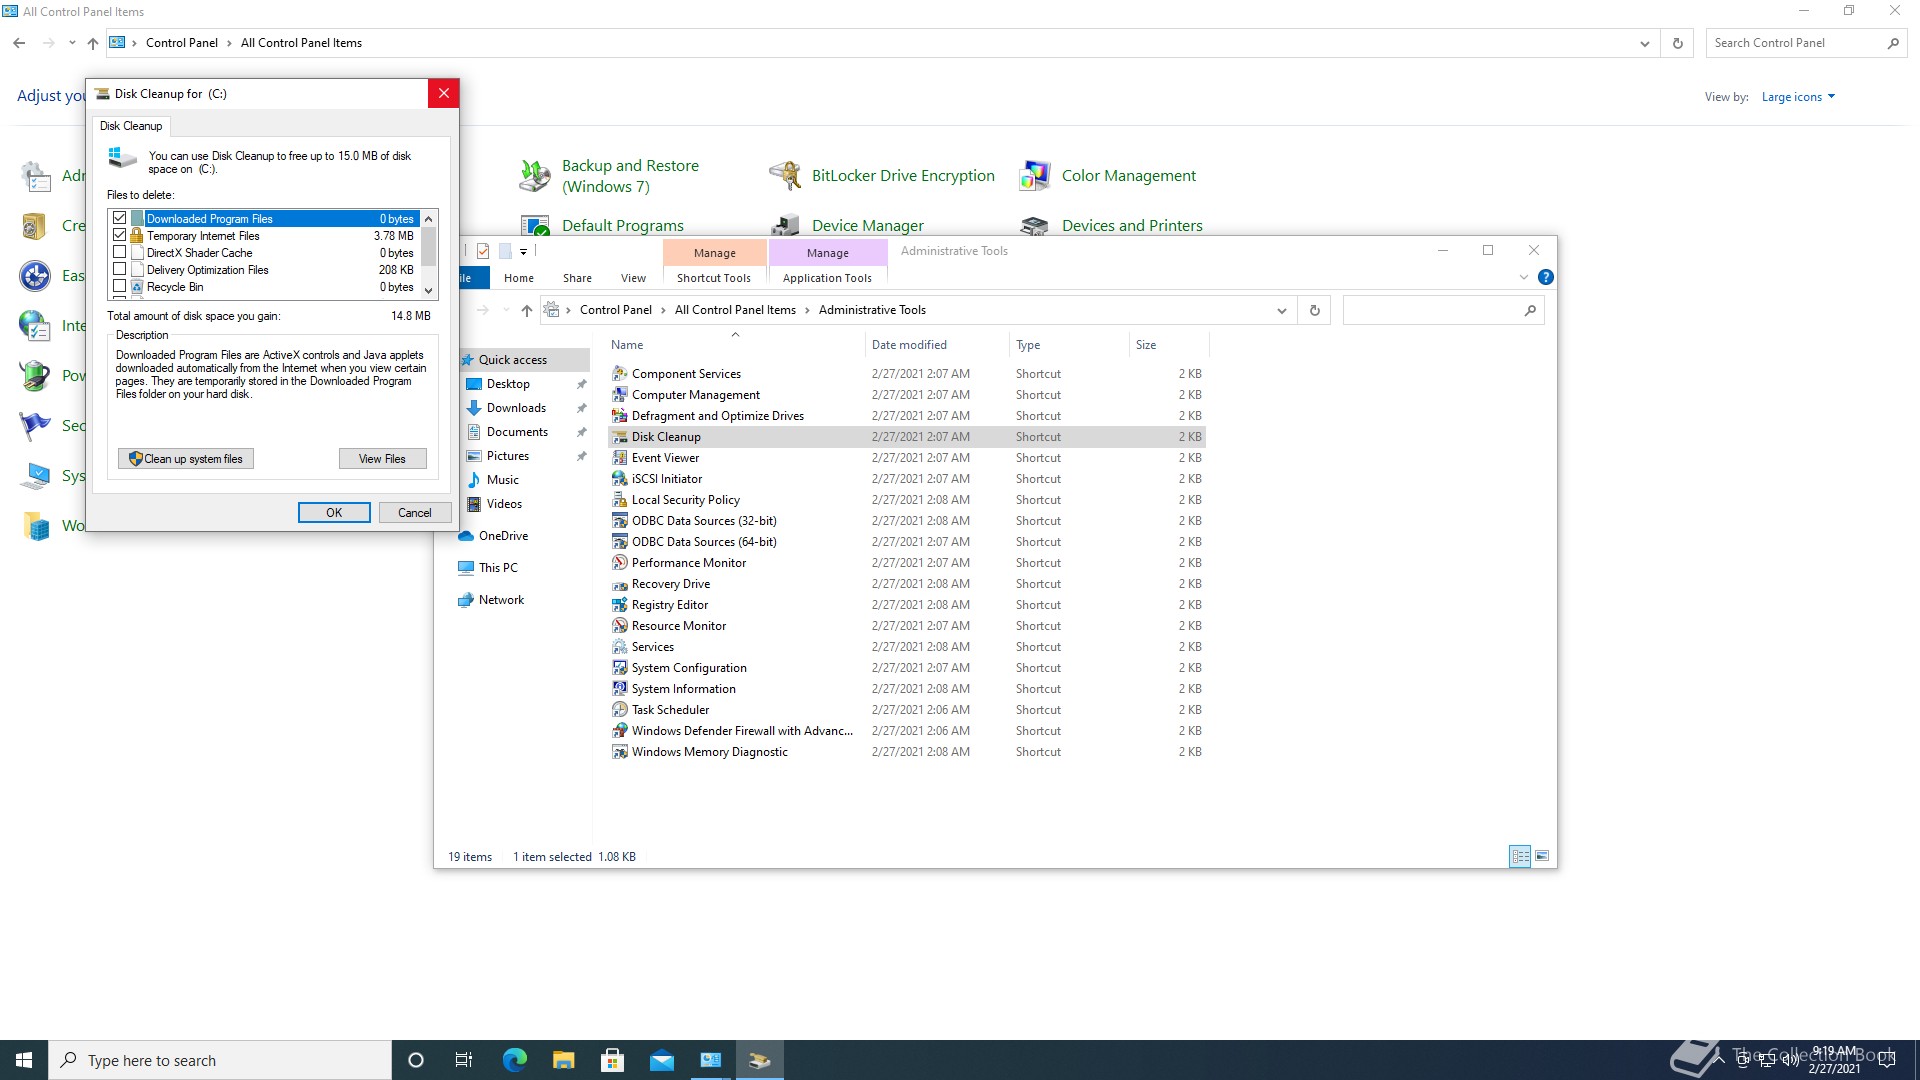The image size is (1920, 1080).
Task: Select the iSCSI Initiator icon
Action: [x=620, y=478]
